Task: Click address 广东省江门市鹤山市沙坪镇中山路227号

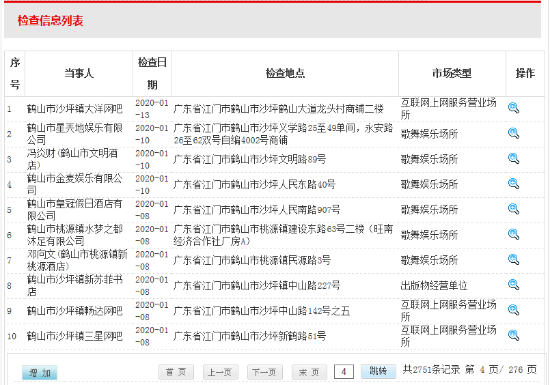Action: pyautogui.click(x=257, y=285)
